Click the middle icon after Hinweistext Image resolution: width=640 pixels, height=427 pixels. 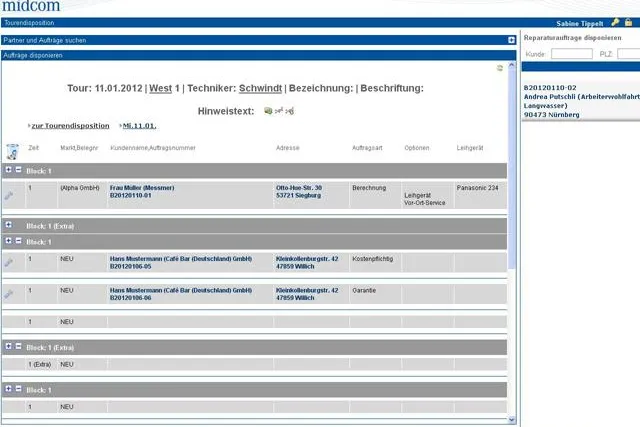[x=279, y=111]
